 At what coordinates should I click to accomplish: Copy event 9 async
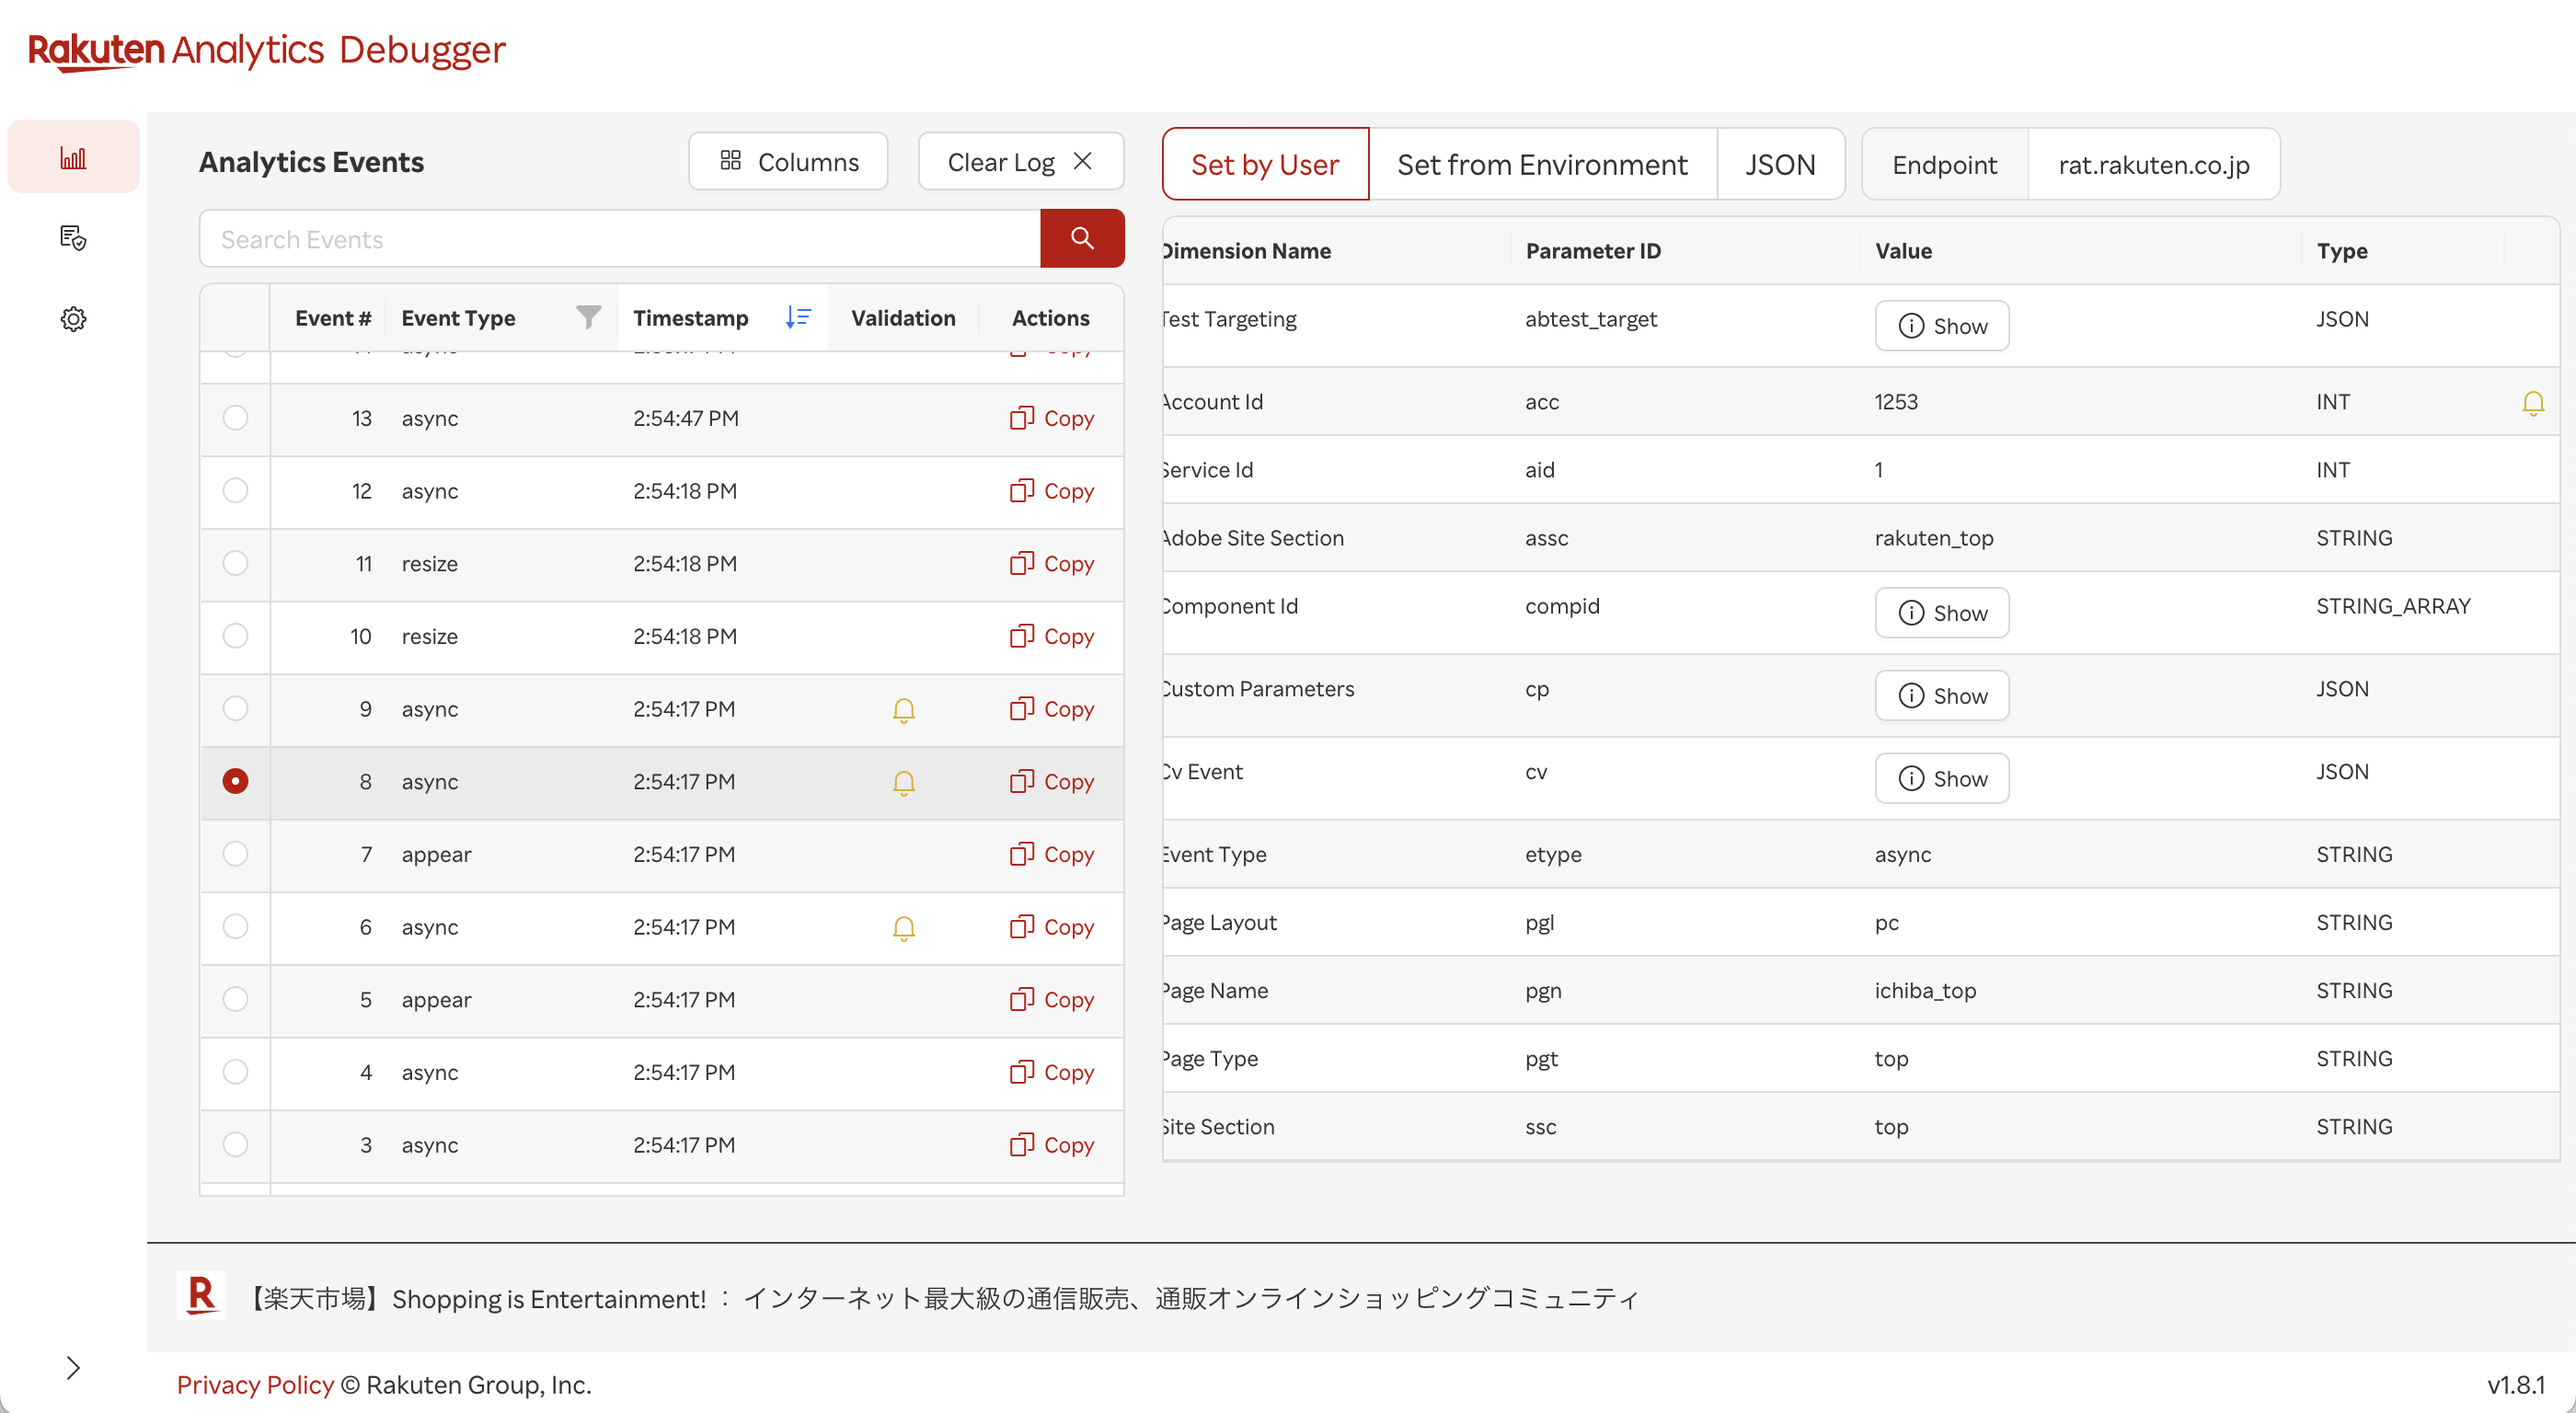click(x=1051, y=709)
